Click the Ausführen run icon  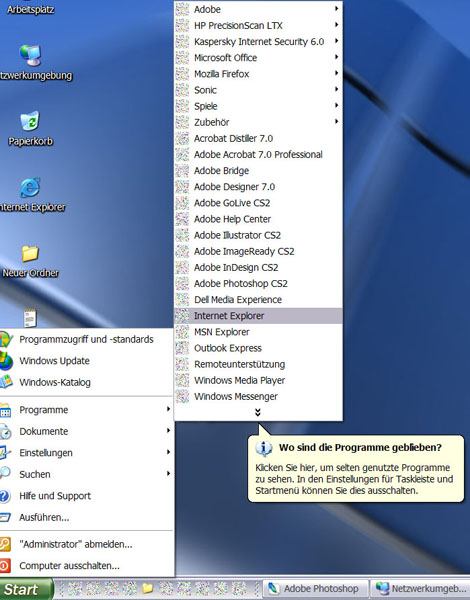(x=5, y=517)
